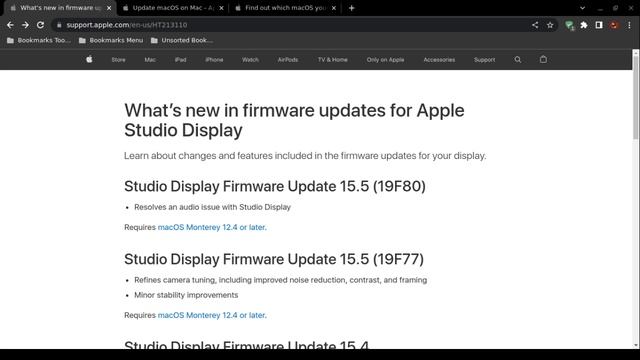This screenshot has width=640, height=360.
Task: Reload the current page
Action: point(40,25)
